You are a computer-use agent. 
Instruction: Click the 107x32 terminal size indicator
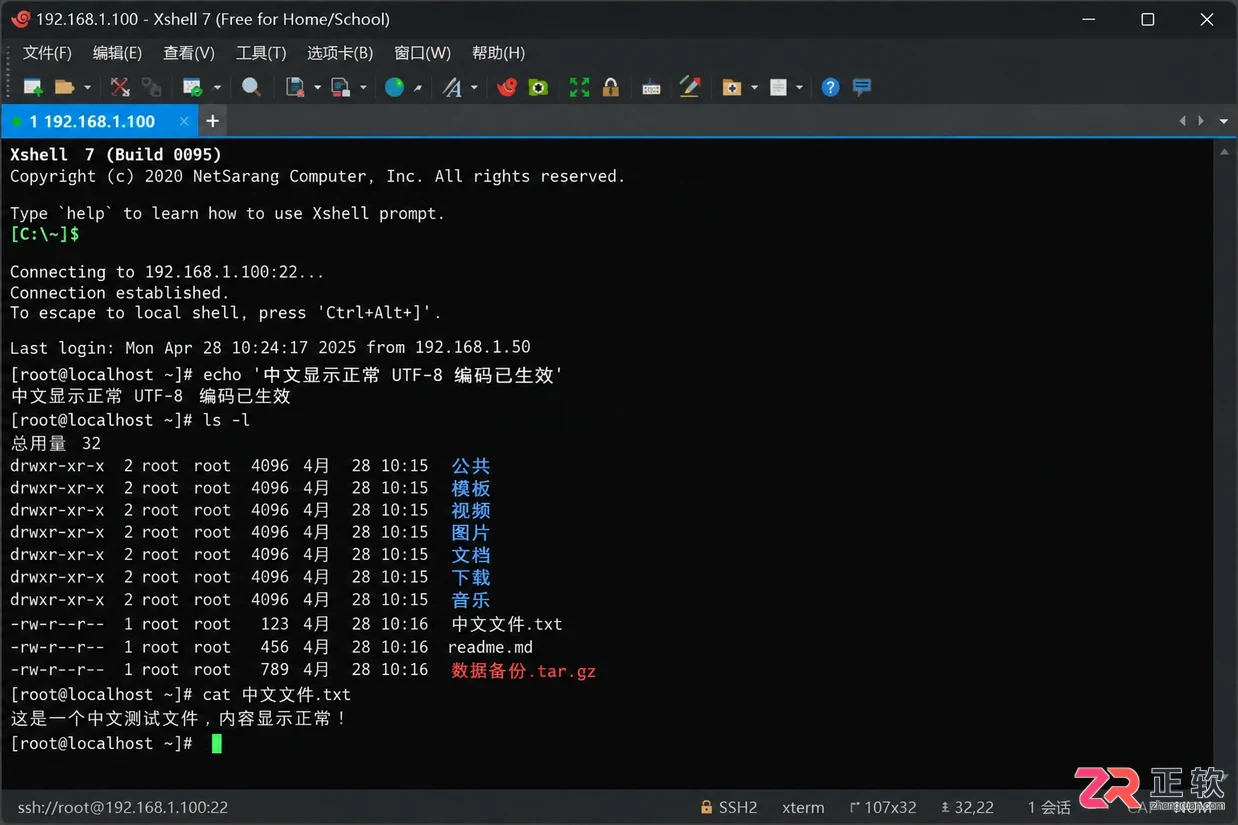click(x=884, y=807)
